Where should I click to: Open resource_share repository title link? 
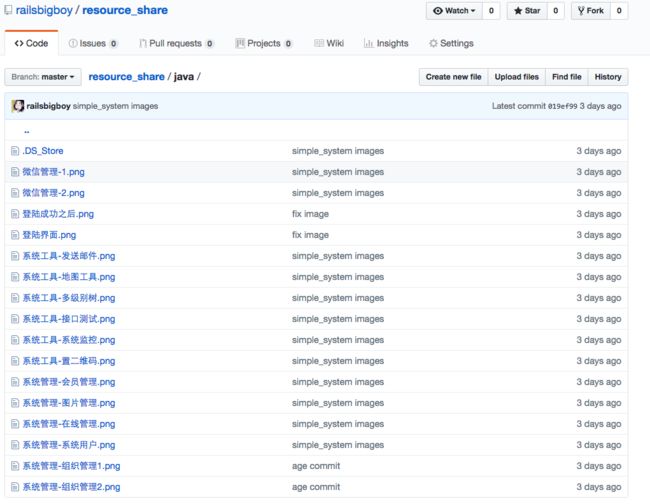pyautogui.click(x=125, y=10)
